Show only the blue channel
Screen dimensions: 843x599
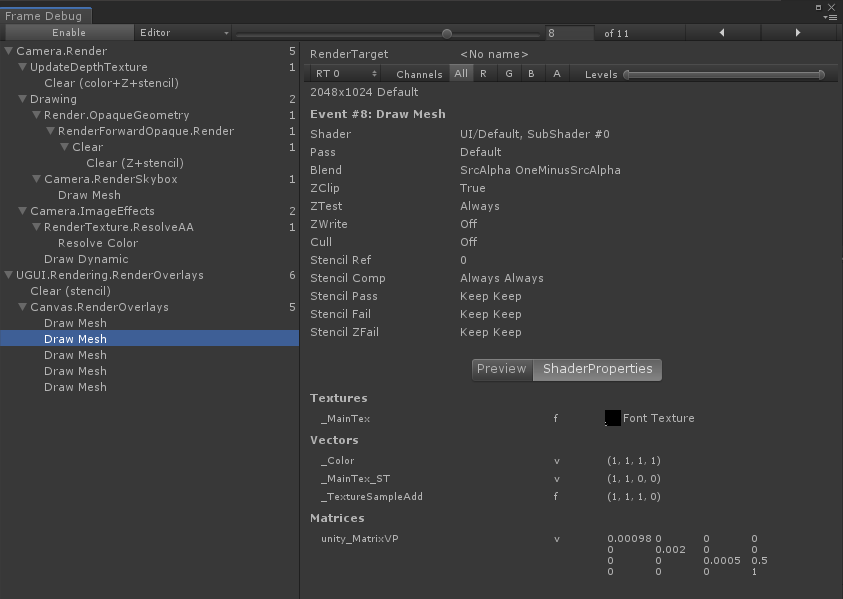click(532, 74)
